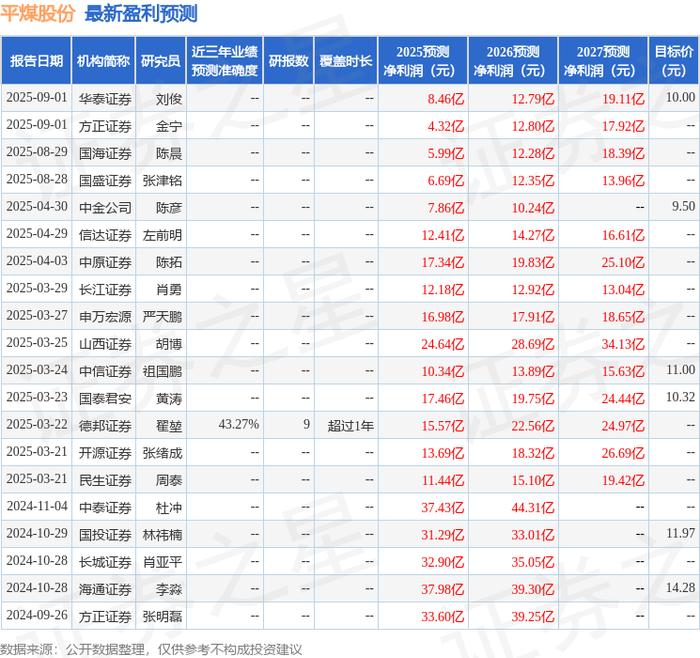Select the 信达证券 institution cell
Image resolution: width=700 pixels, height=658 pixels.
[x=105, y=235]
